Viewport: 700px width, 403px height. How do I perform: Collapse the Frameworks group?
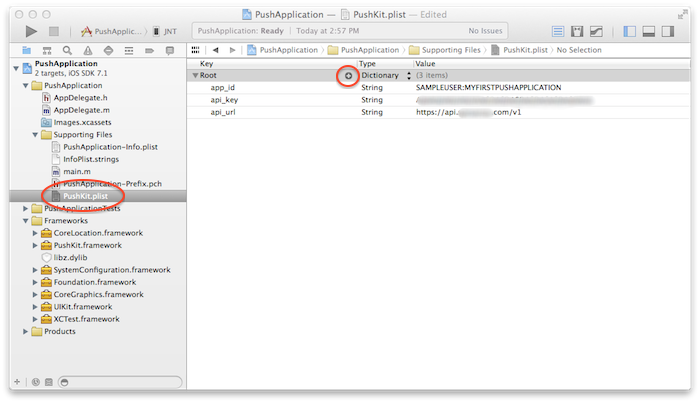(x=25, y=220)
